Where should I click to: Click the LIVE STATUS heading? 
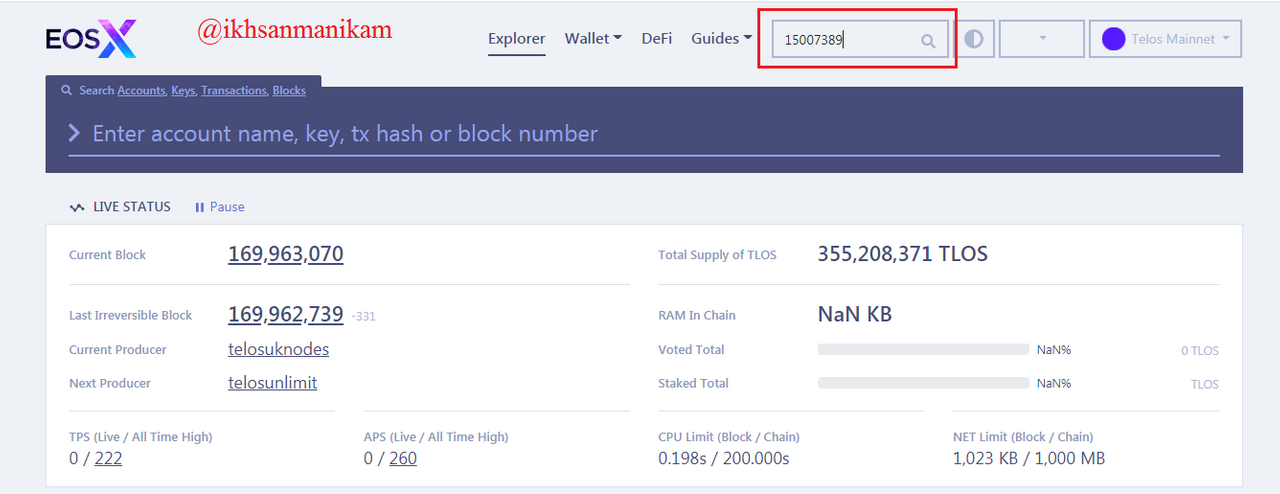tap(132, 207)
